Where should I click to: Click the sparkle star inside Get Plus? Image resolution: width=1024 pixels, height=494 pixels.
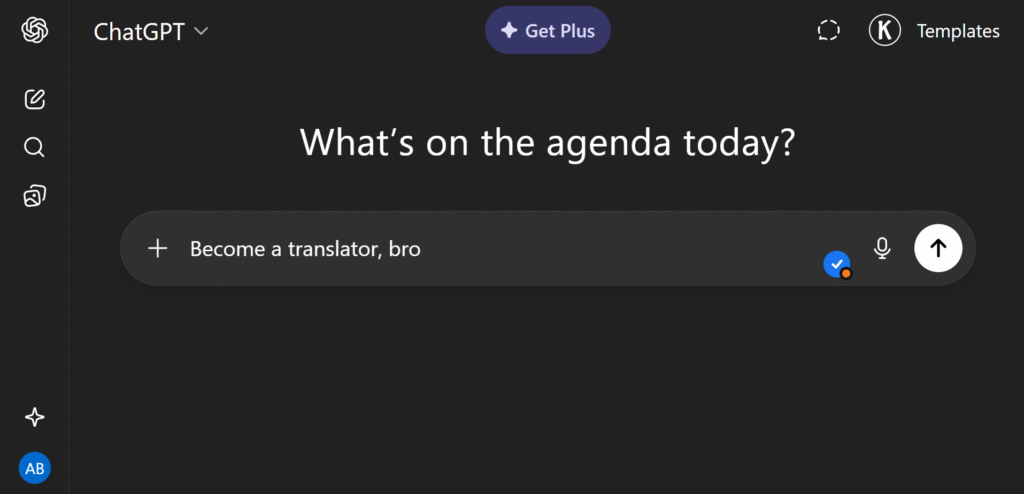tap(508, 31)
